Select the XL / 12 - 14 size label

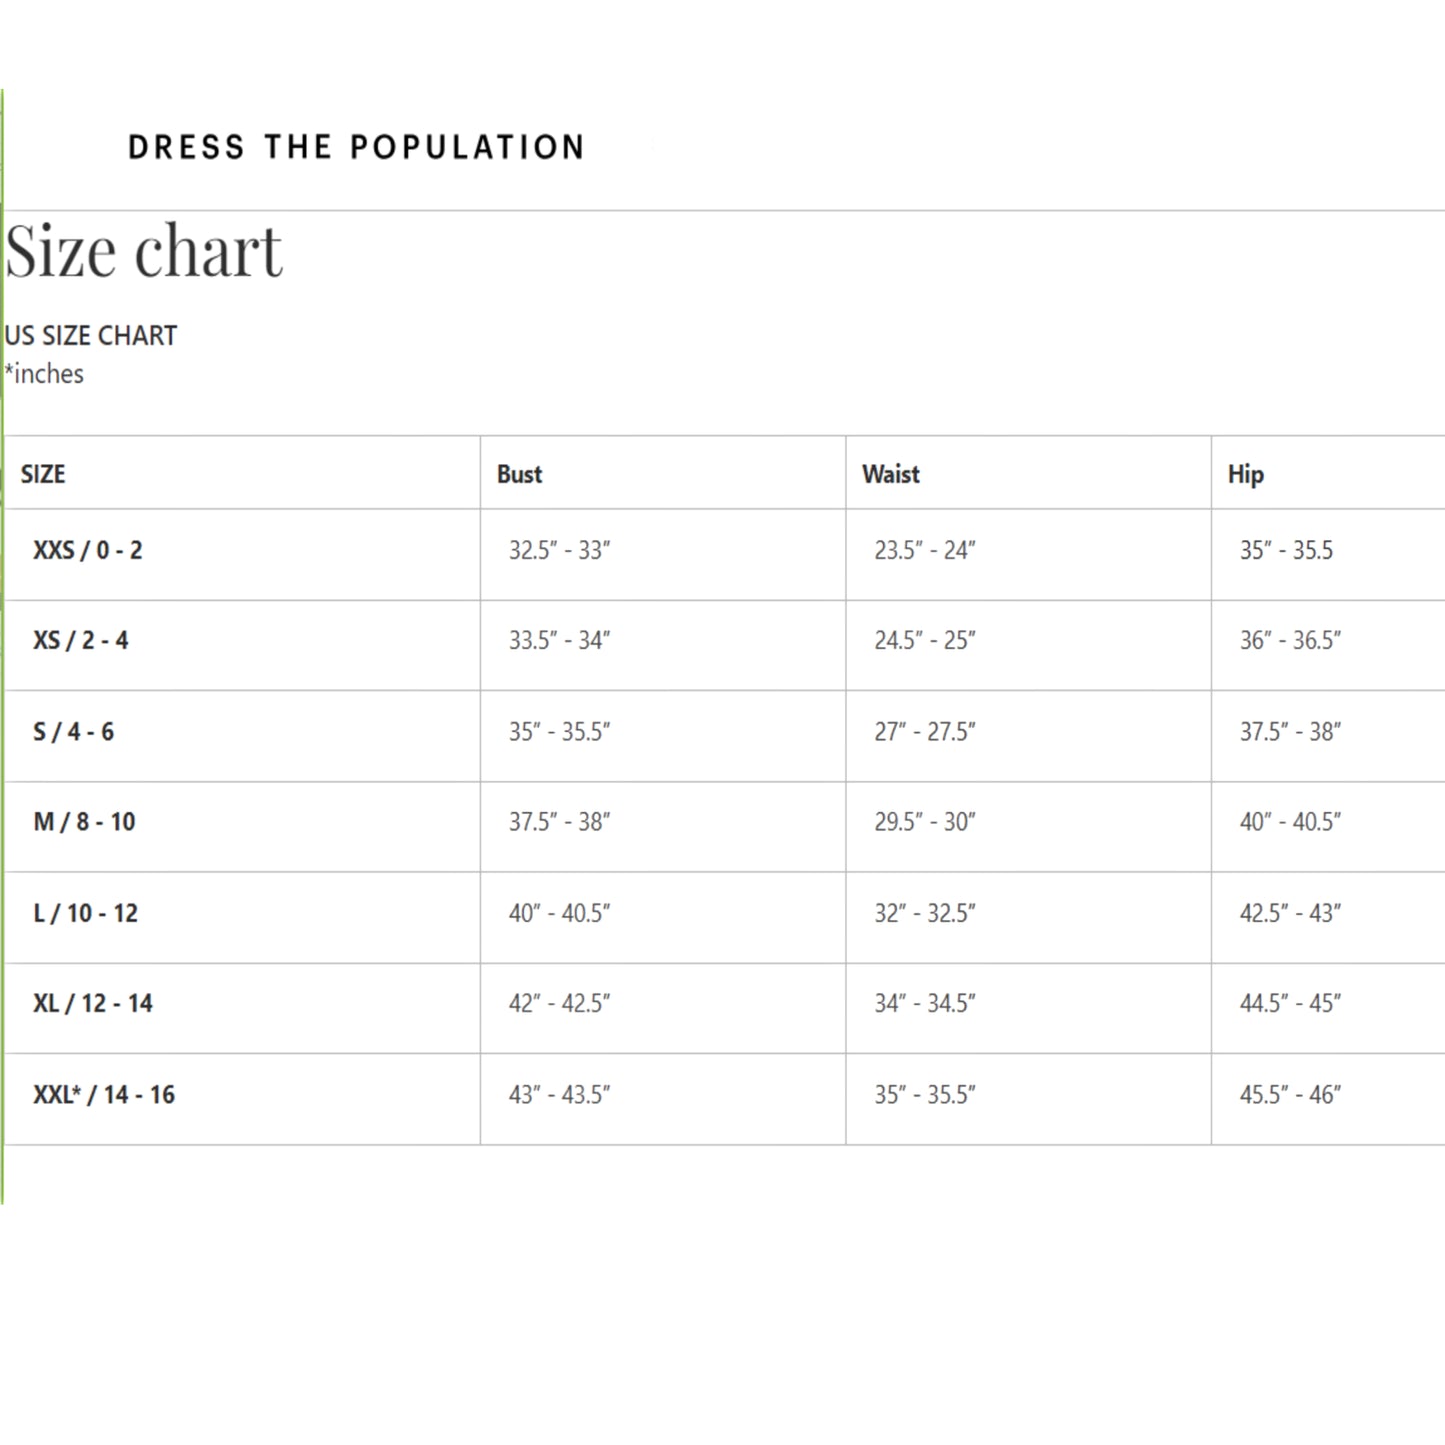93,1003
